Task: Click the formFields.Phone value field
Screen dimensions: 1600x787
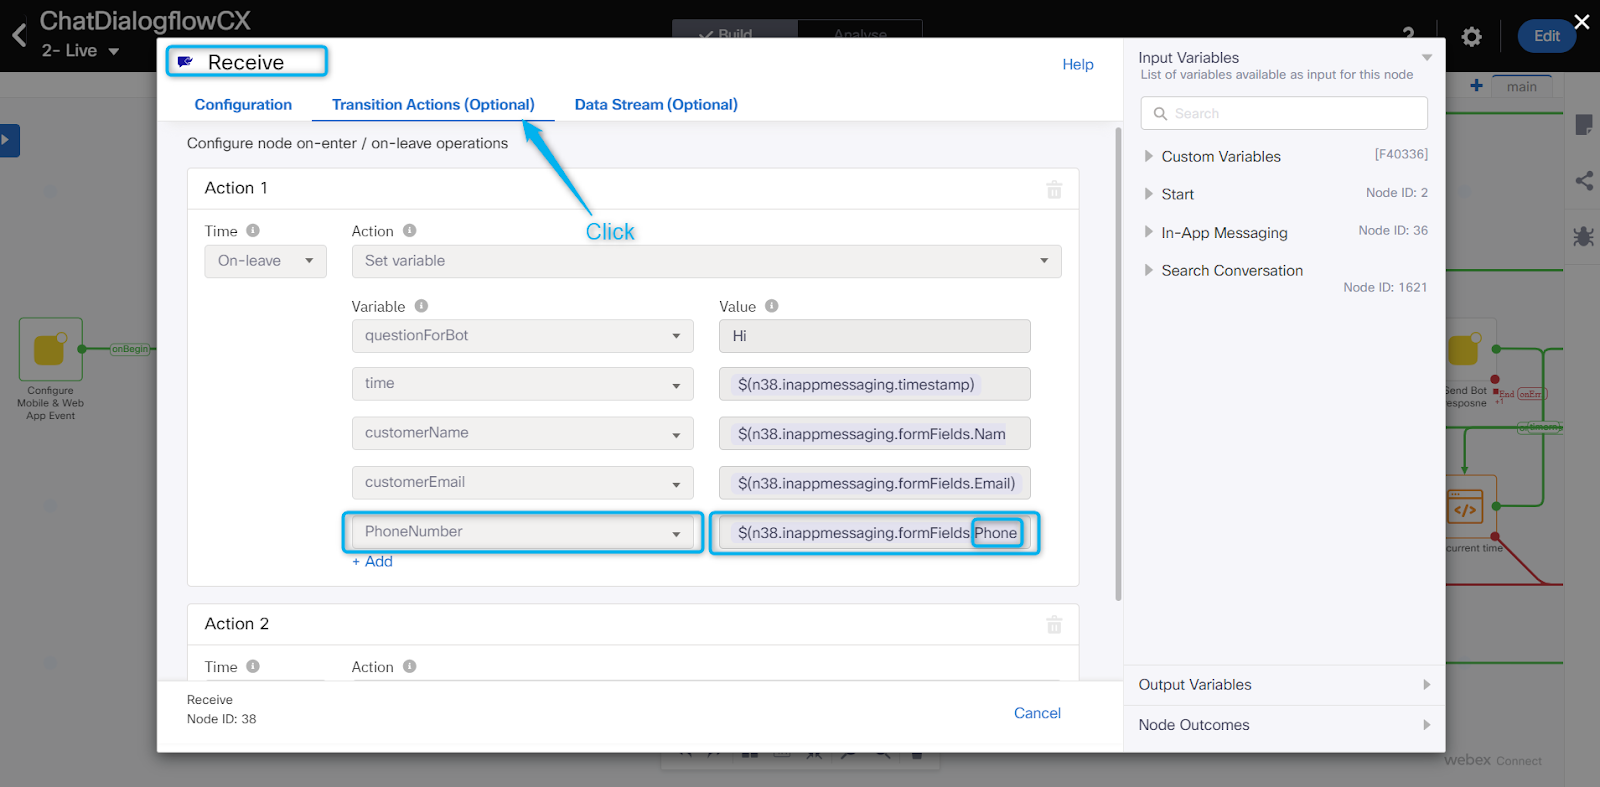Action: coord(874,532)
